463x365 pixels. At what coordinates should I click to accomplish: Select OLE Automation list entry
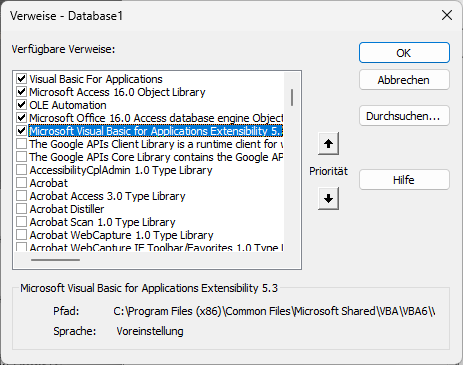click(x=68, y=105)
